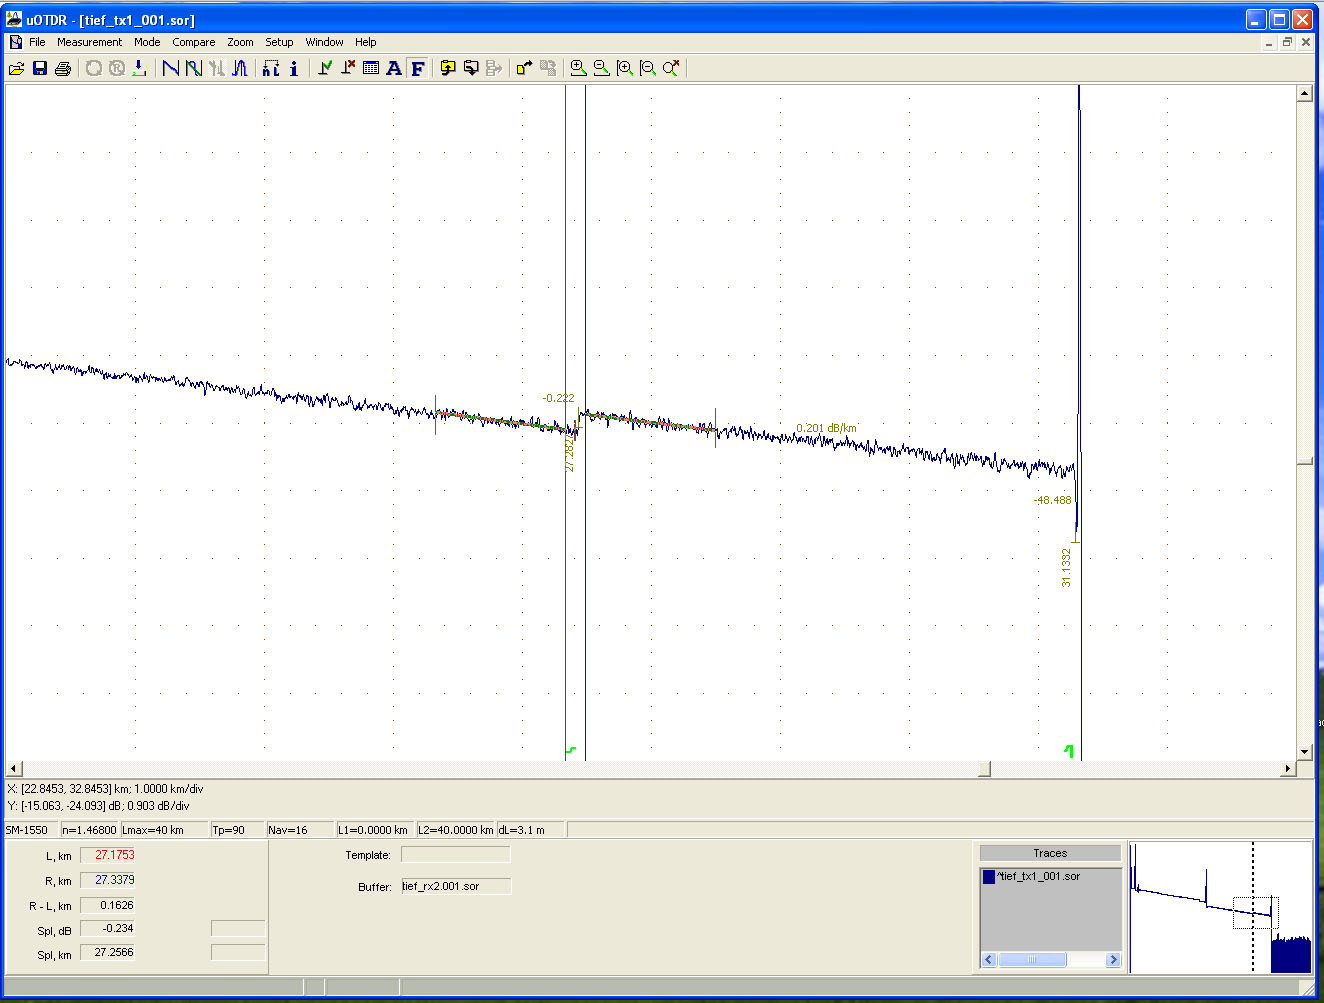Select tief_tx1_001.sor in Traces list
The image size is (1324, 1003).
point(1040,876)
